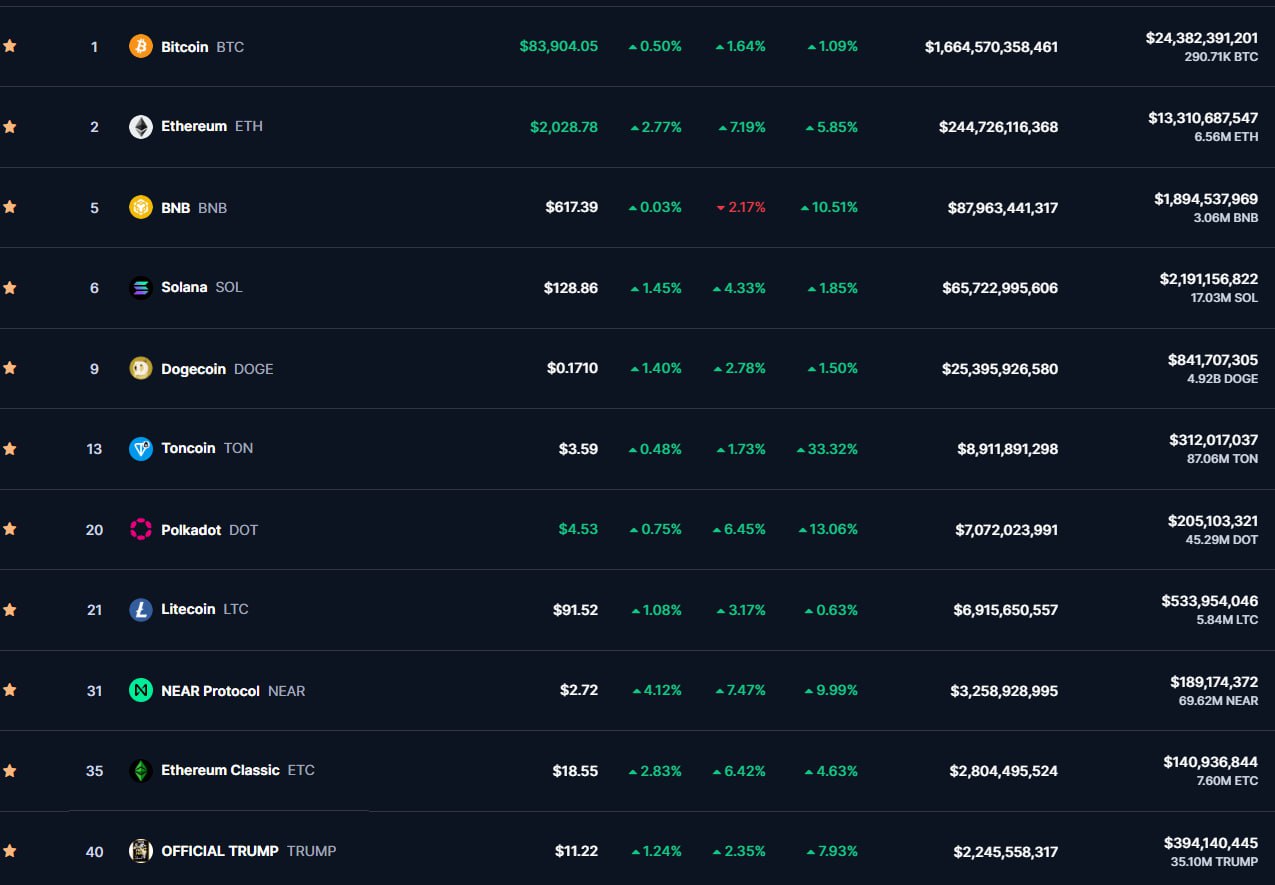
Task: Unstar Ethereum Classic from the watchlist
Action: 10,770
